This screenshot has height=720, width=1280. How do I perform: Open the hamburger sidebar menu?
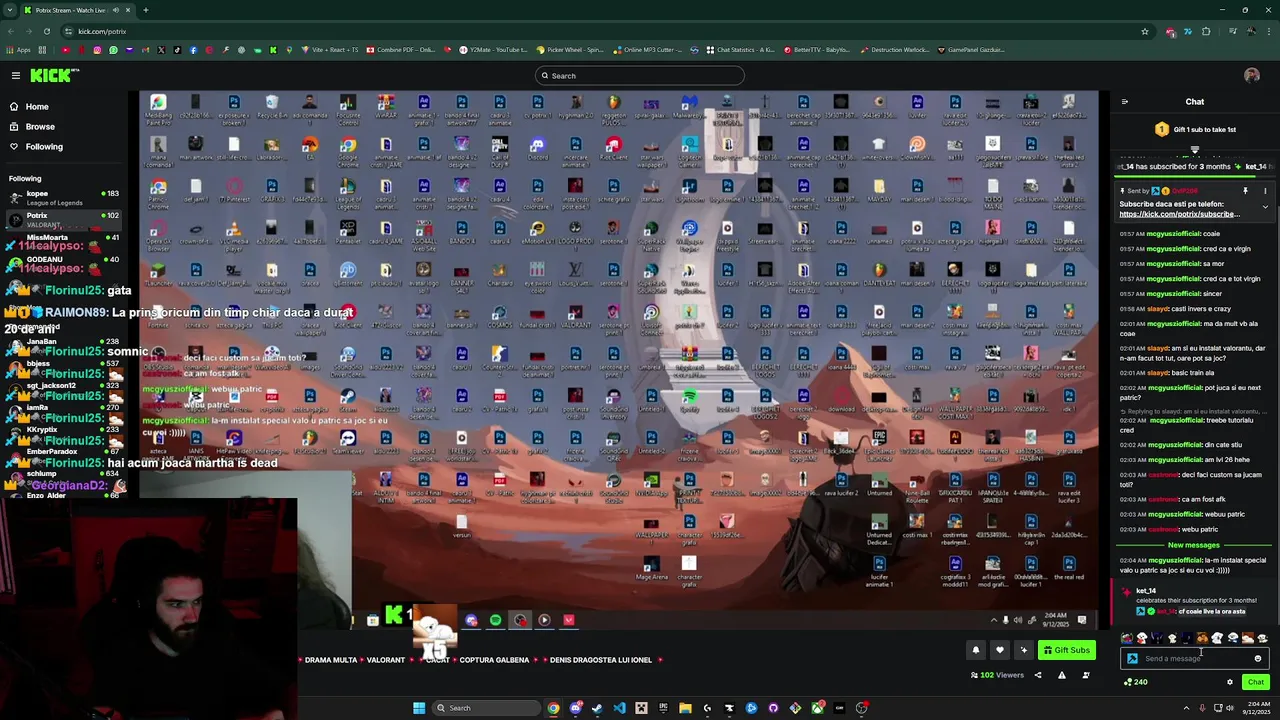coord(15,75)
